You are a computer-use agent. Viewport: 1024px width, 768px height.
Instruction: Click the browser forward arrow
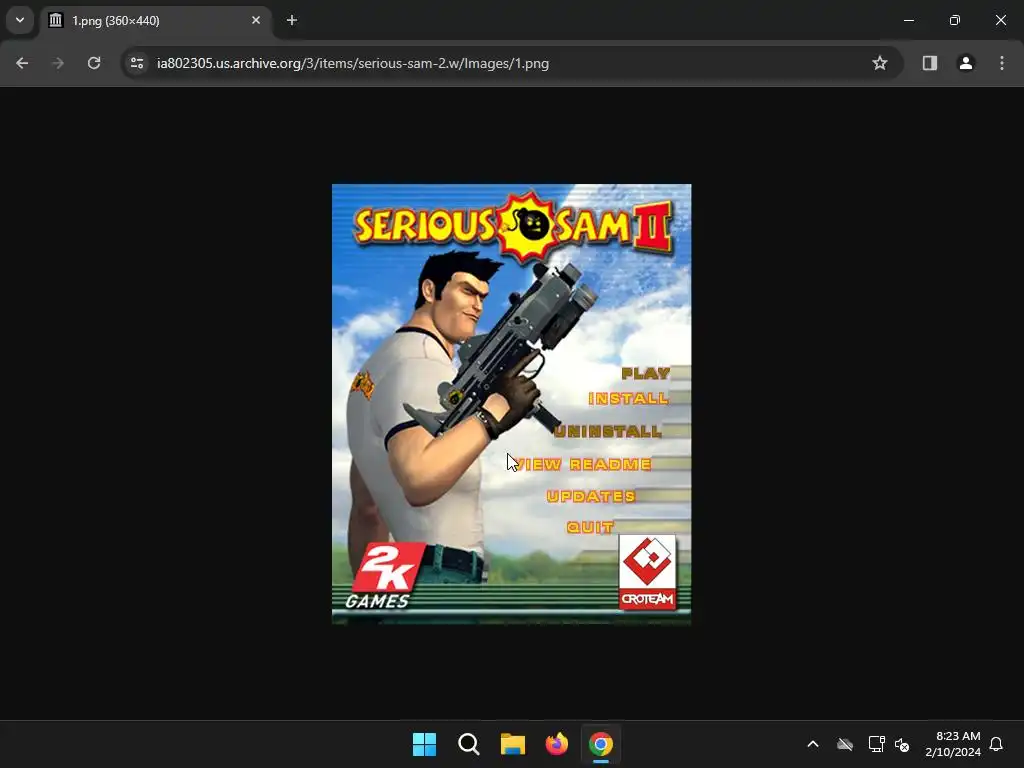(x=58, y=63)
